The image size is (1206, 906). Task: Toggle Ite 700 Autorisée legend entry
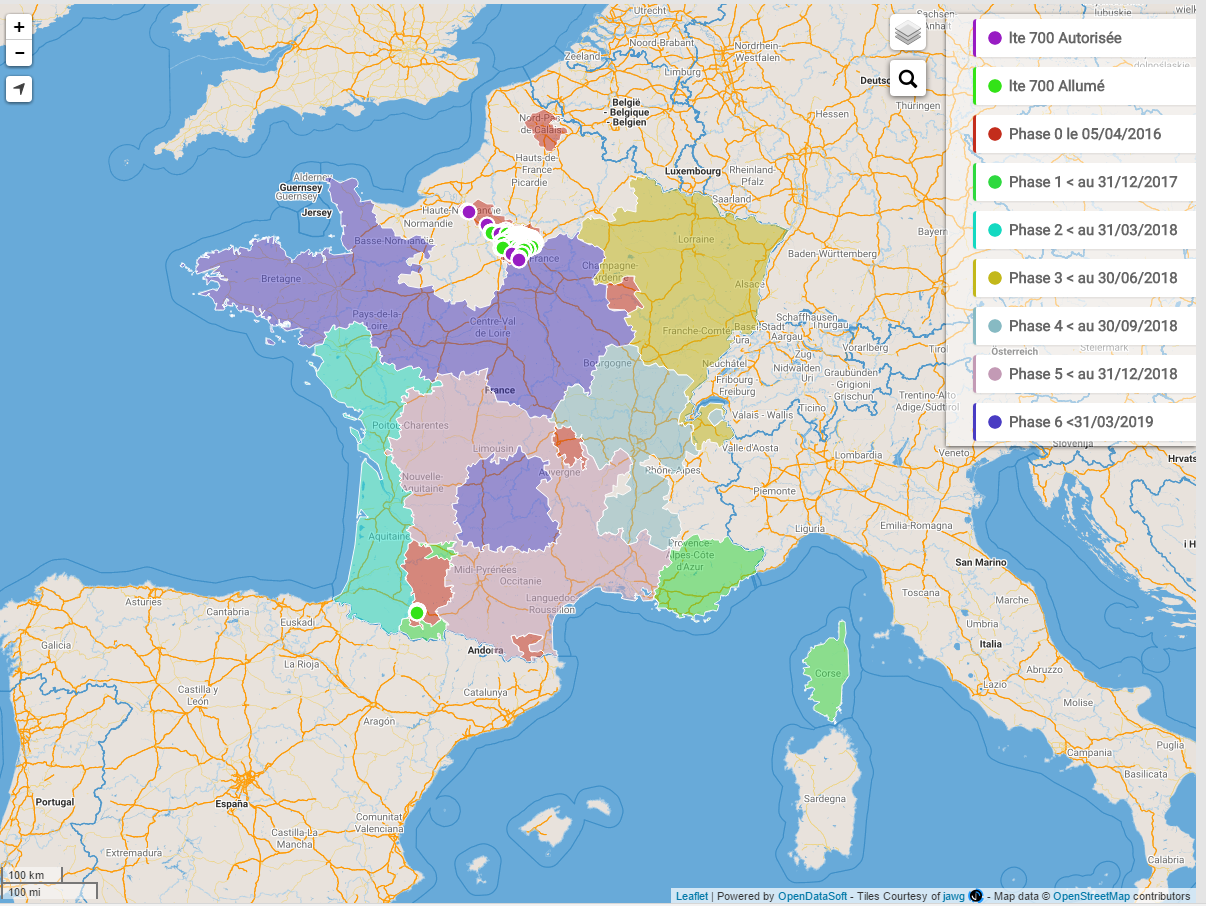1084,38
